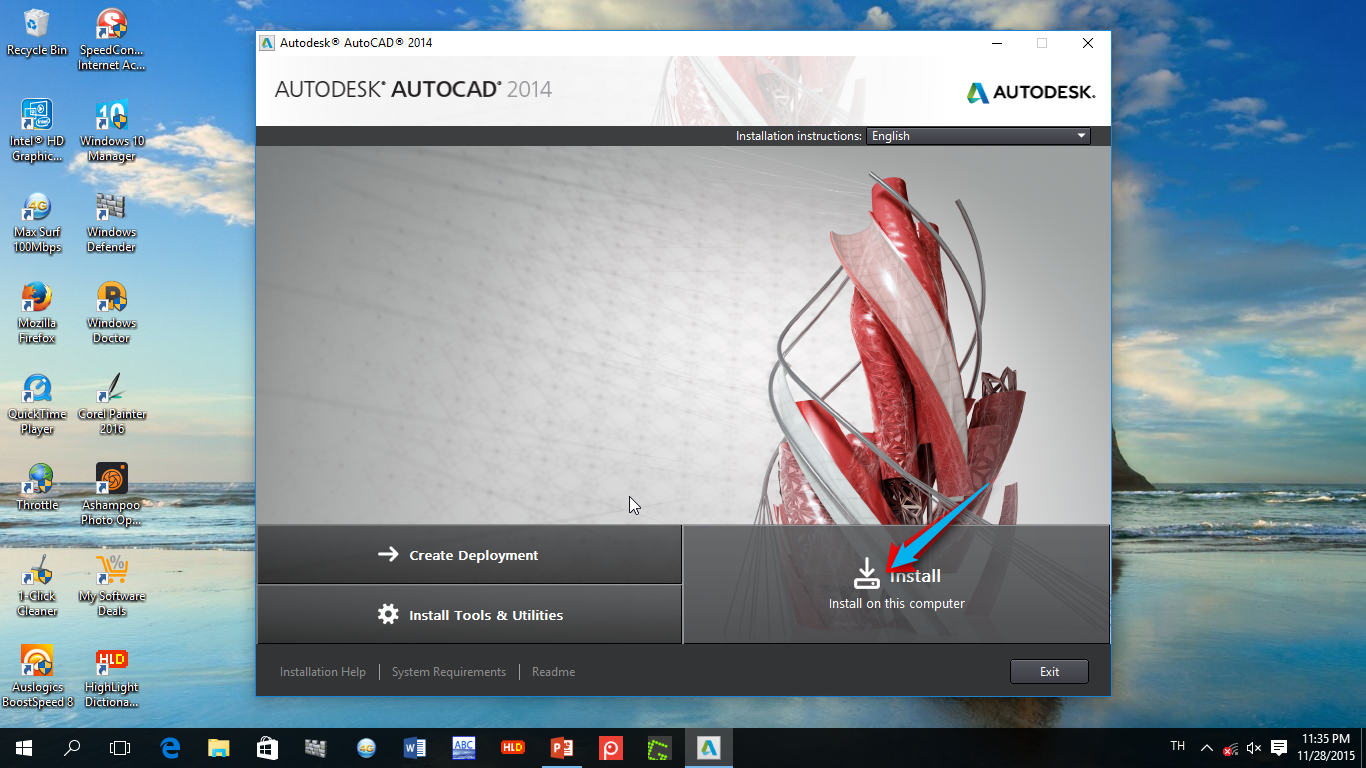Image resolution: width=1366 pixels, height=768 pixels.
Task: Open the Installation Help link
Action: coord(323,672)
